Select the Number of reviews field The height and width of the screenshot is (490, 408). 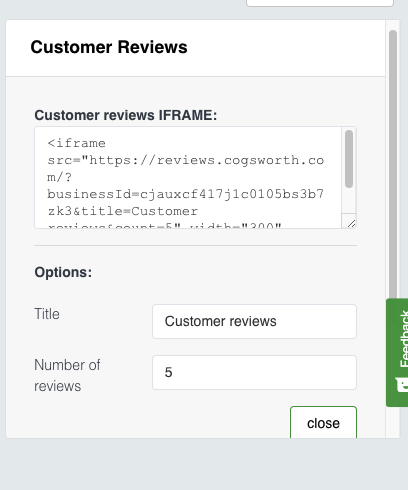254,372
